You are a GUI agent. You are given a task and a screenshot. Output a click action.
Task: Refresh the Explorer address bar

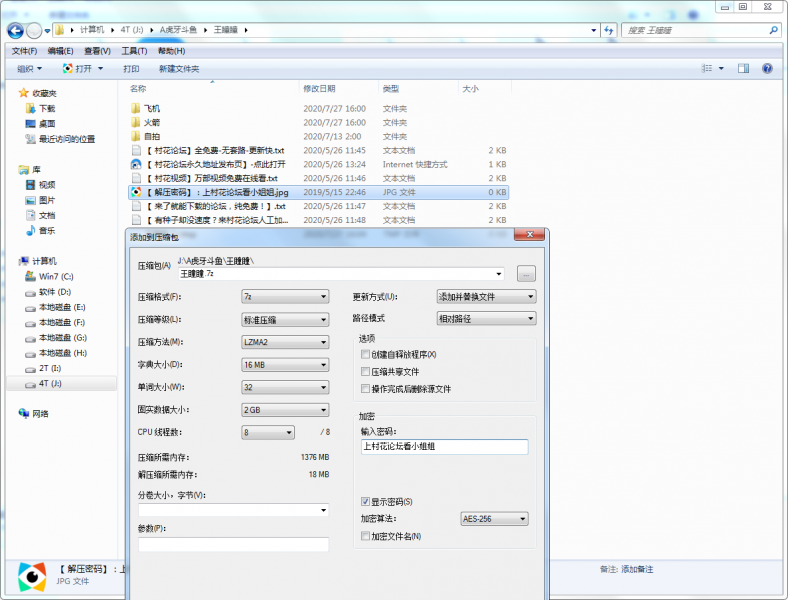609,30
